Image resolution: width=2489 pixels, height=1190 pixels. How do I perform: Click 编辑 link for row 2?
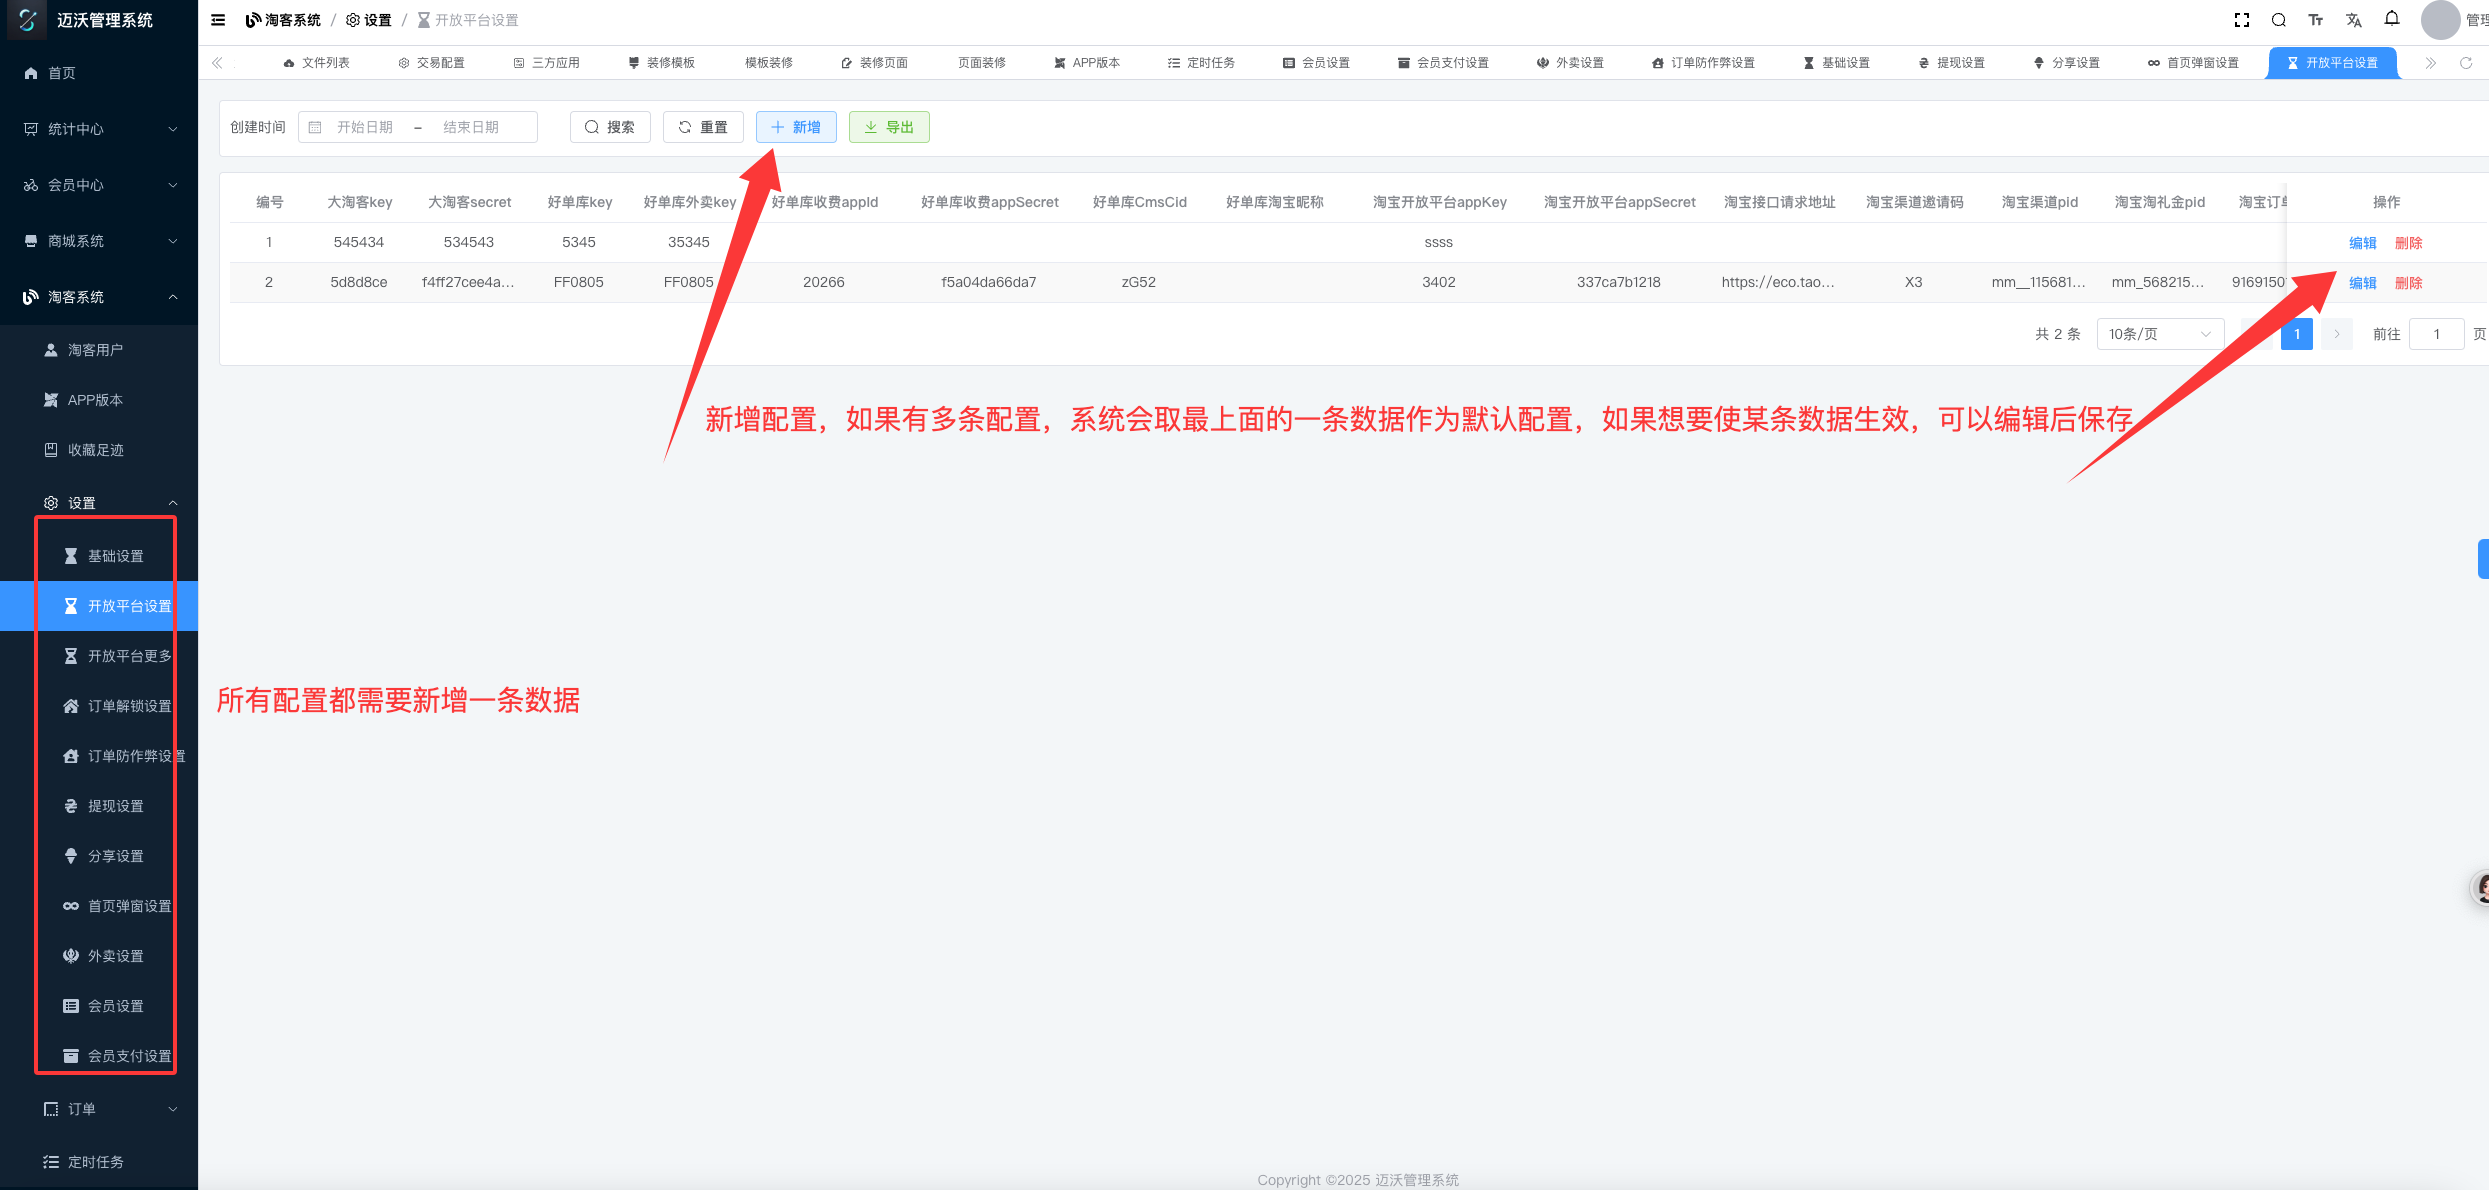click(x=2362, y=283)
